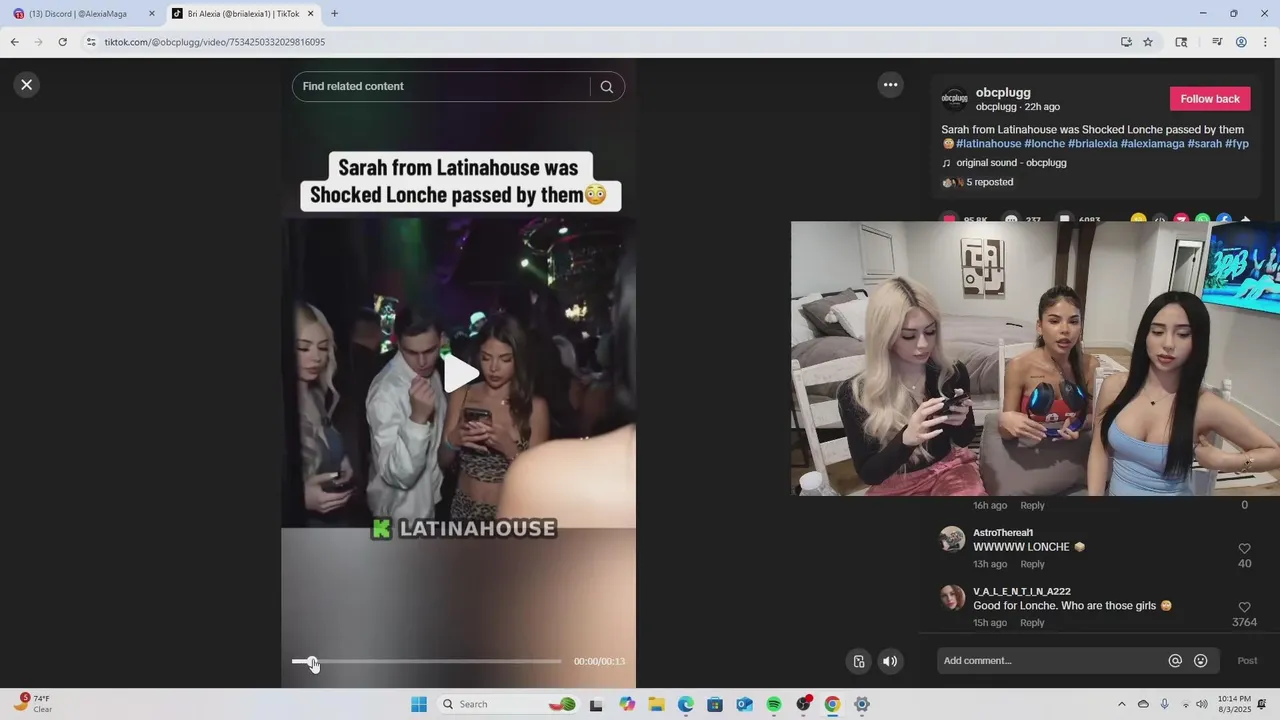Image resolution: width=1280 pixels, height=720 pixels.
Task: Show hidden system tray icons
Action: click(1121, 704)
